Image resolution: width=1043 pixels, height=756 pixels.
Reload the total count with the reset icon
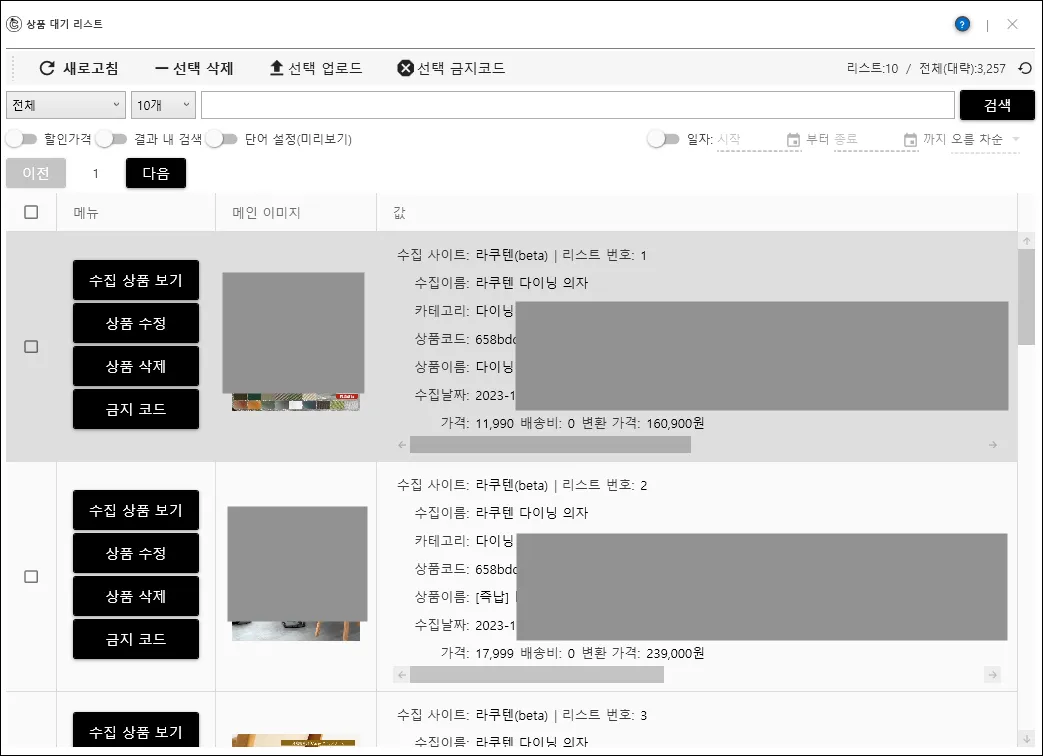point(1025,68)
